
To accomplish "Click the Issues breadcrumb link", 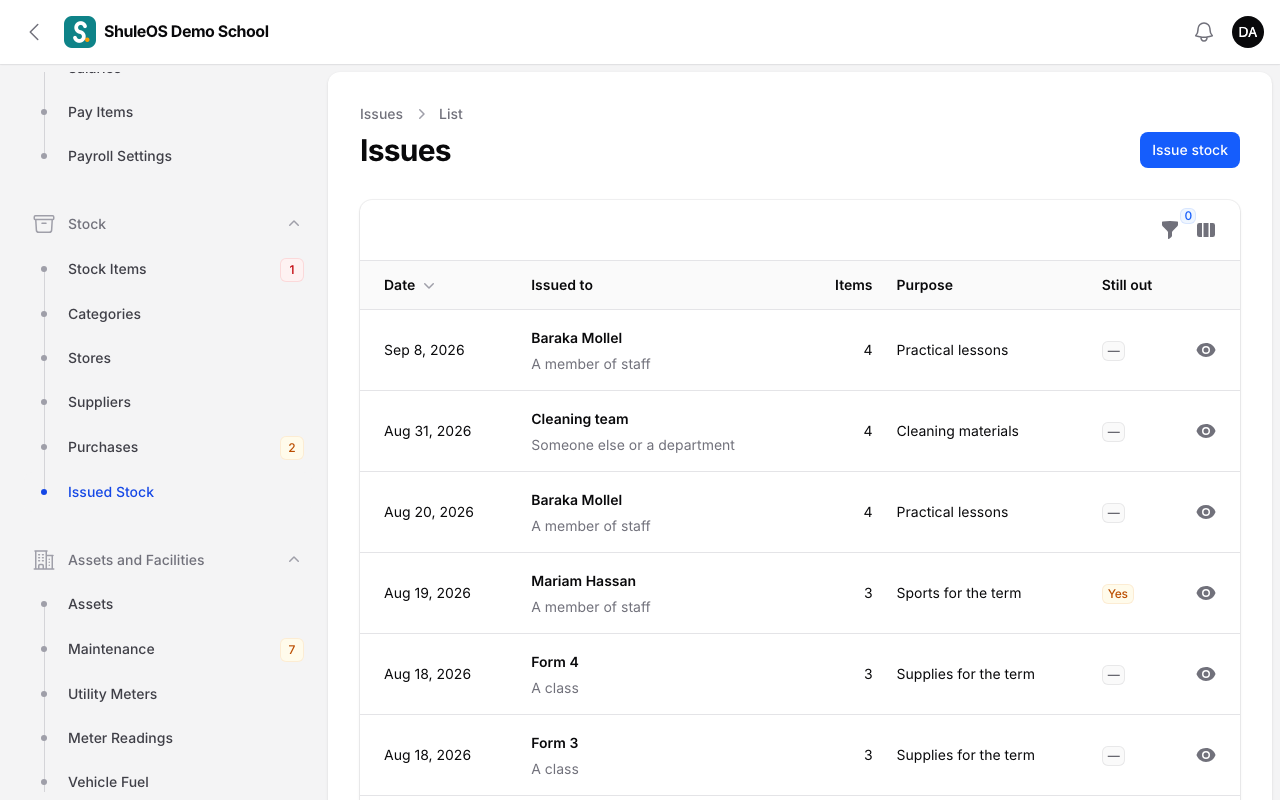I will (381, 114).
